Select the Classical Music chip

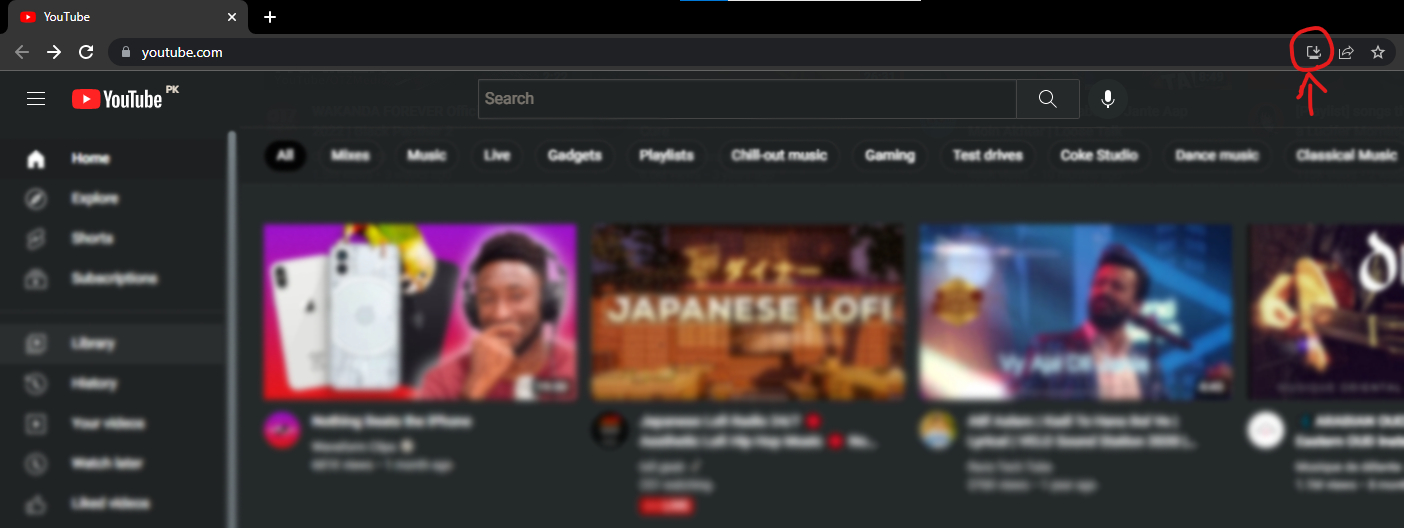1346,155
